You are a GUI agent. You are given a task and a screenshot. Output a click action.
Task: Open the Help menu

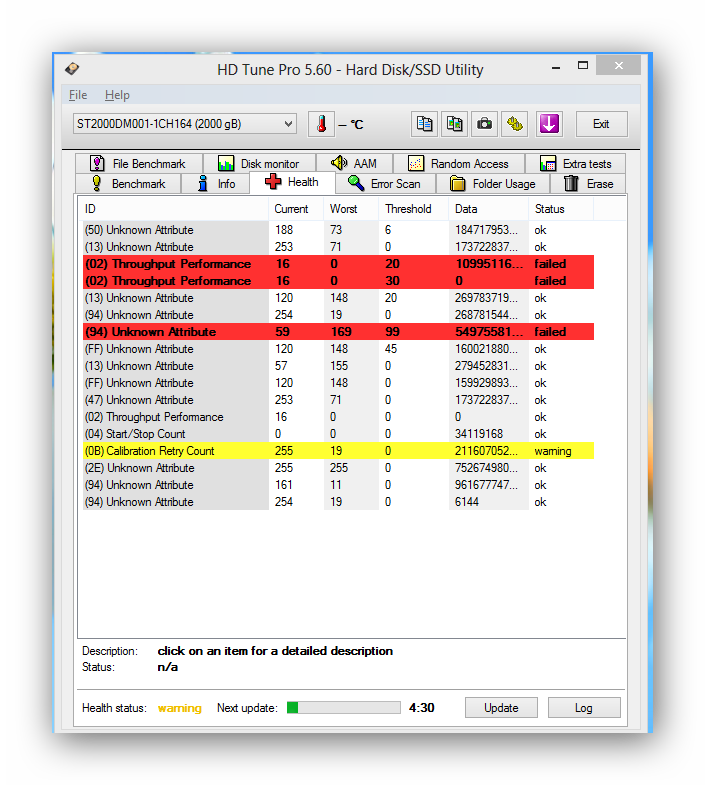(117, 95)
